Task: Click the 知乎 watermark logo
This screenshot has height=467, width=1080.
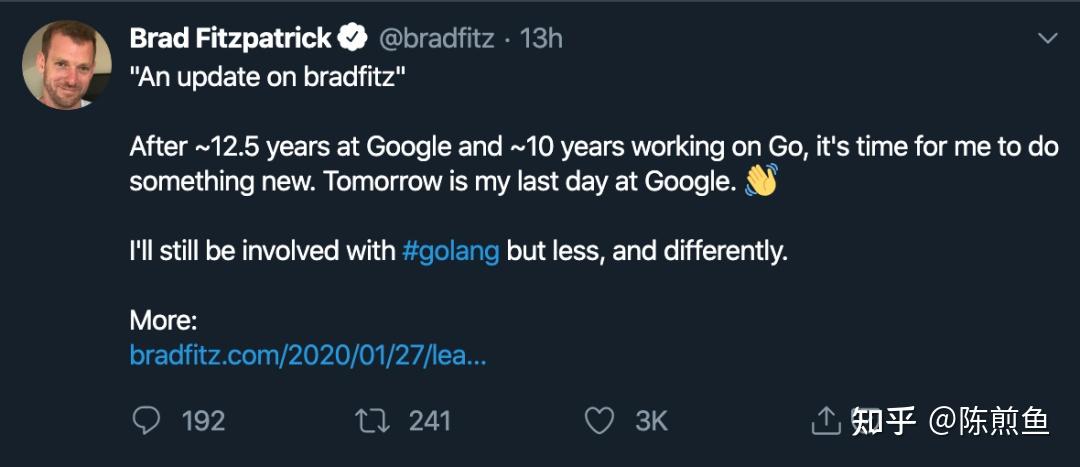Action: pyautogui.click(x=884, y=421)
